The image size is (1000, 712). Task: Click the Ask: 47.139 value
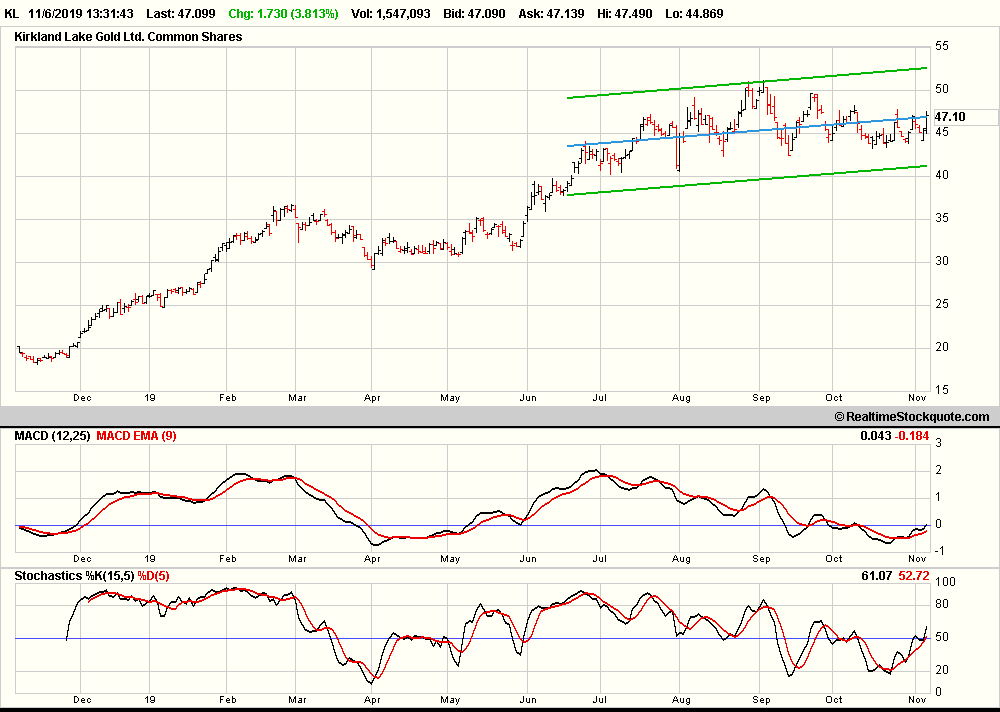pyautogui.click(x=551, y=13)
